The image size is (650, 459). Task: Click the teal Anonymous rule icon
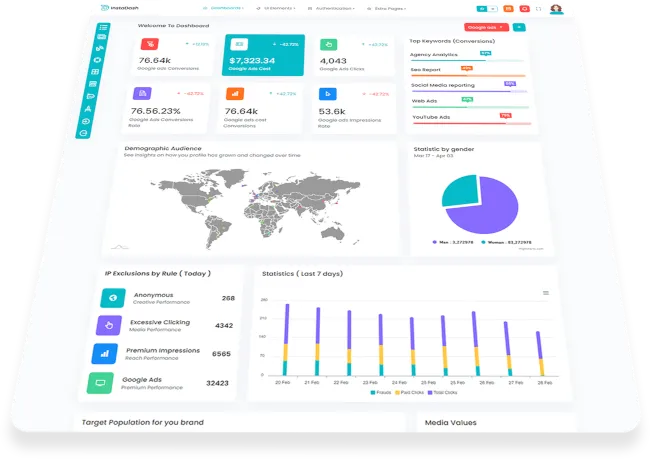coord(113,298)
